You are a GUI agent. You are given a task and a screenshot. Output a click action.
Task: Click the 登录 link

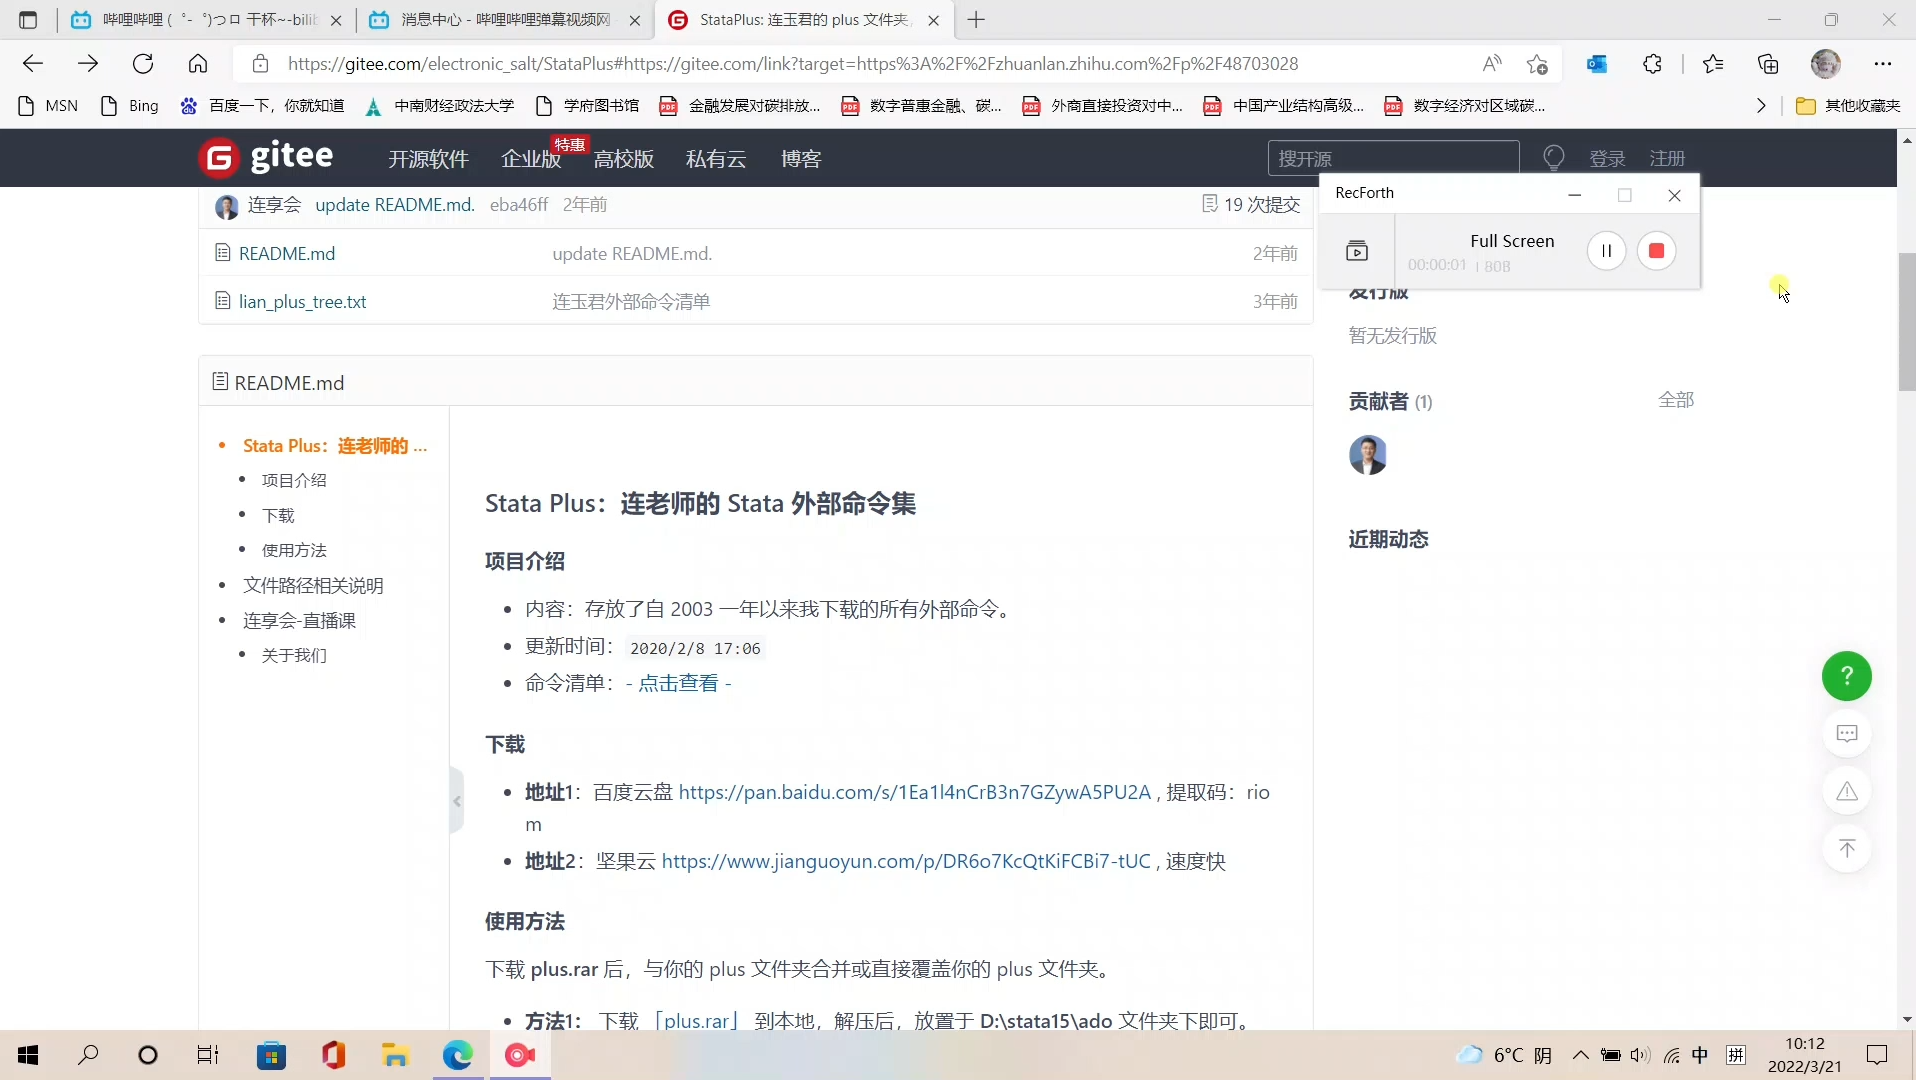pos(1607,159)
